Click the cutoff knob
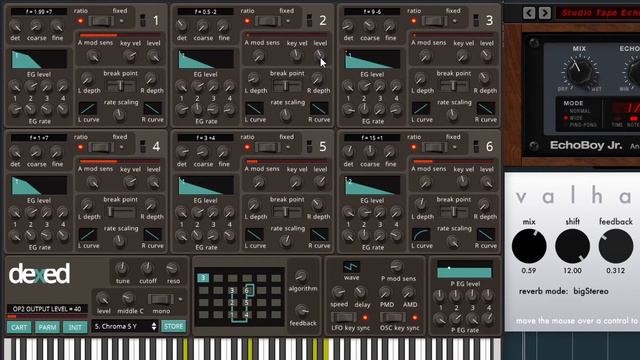This screenshot has height=360, width=640. pyautogui.click(x=147, y=268)
